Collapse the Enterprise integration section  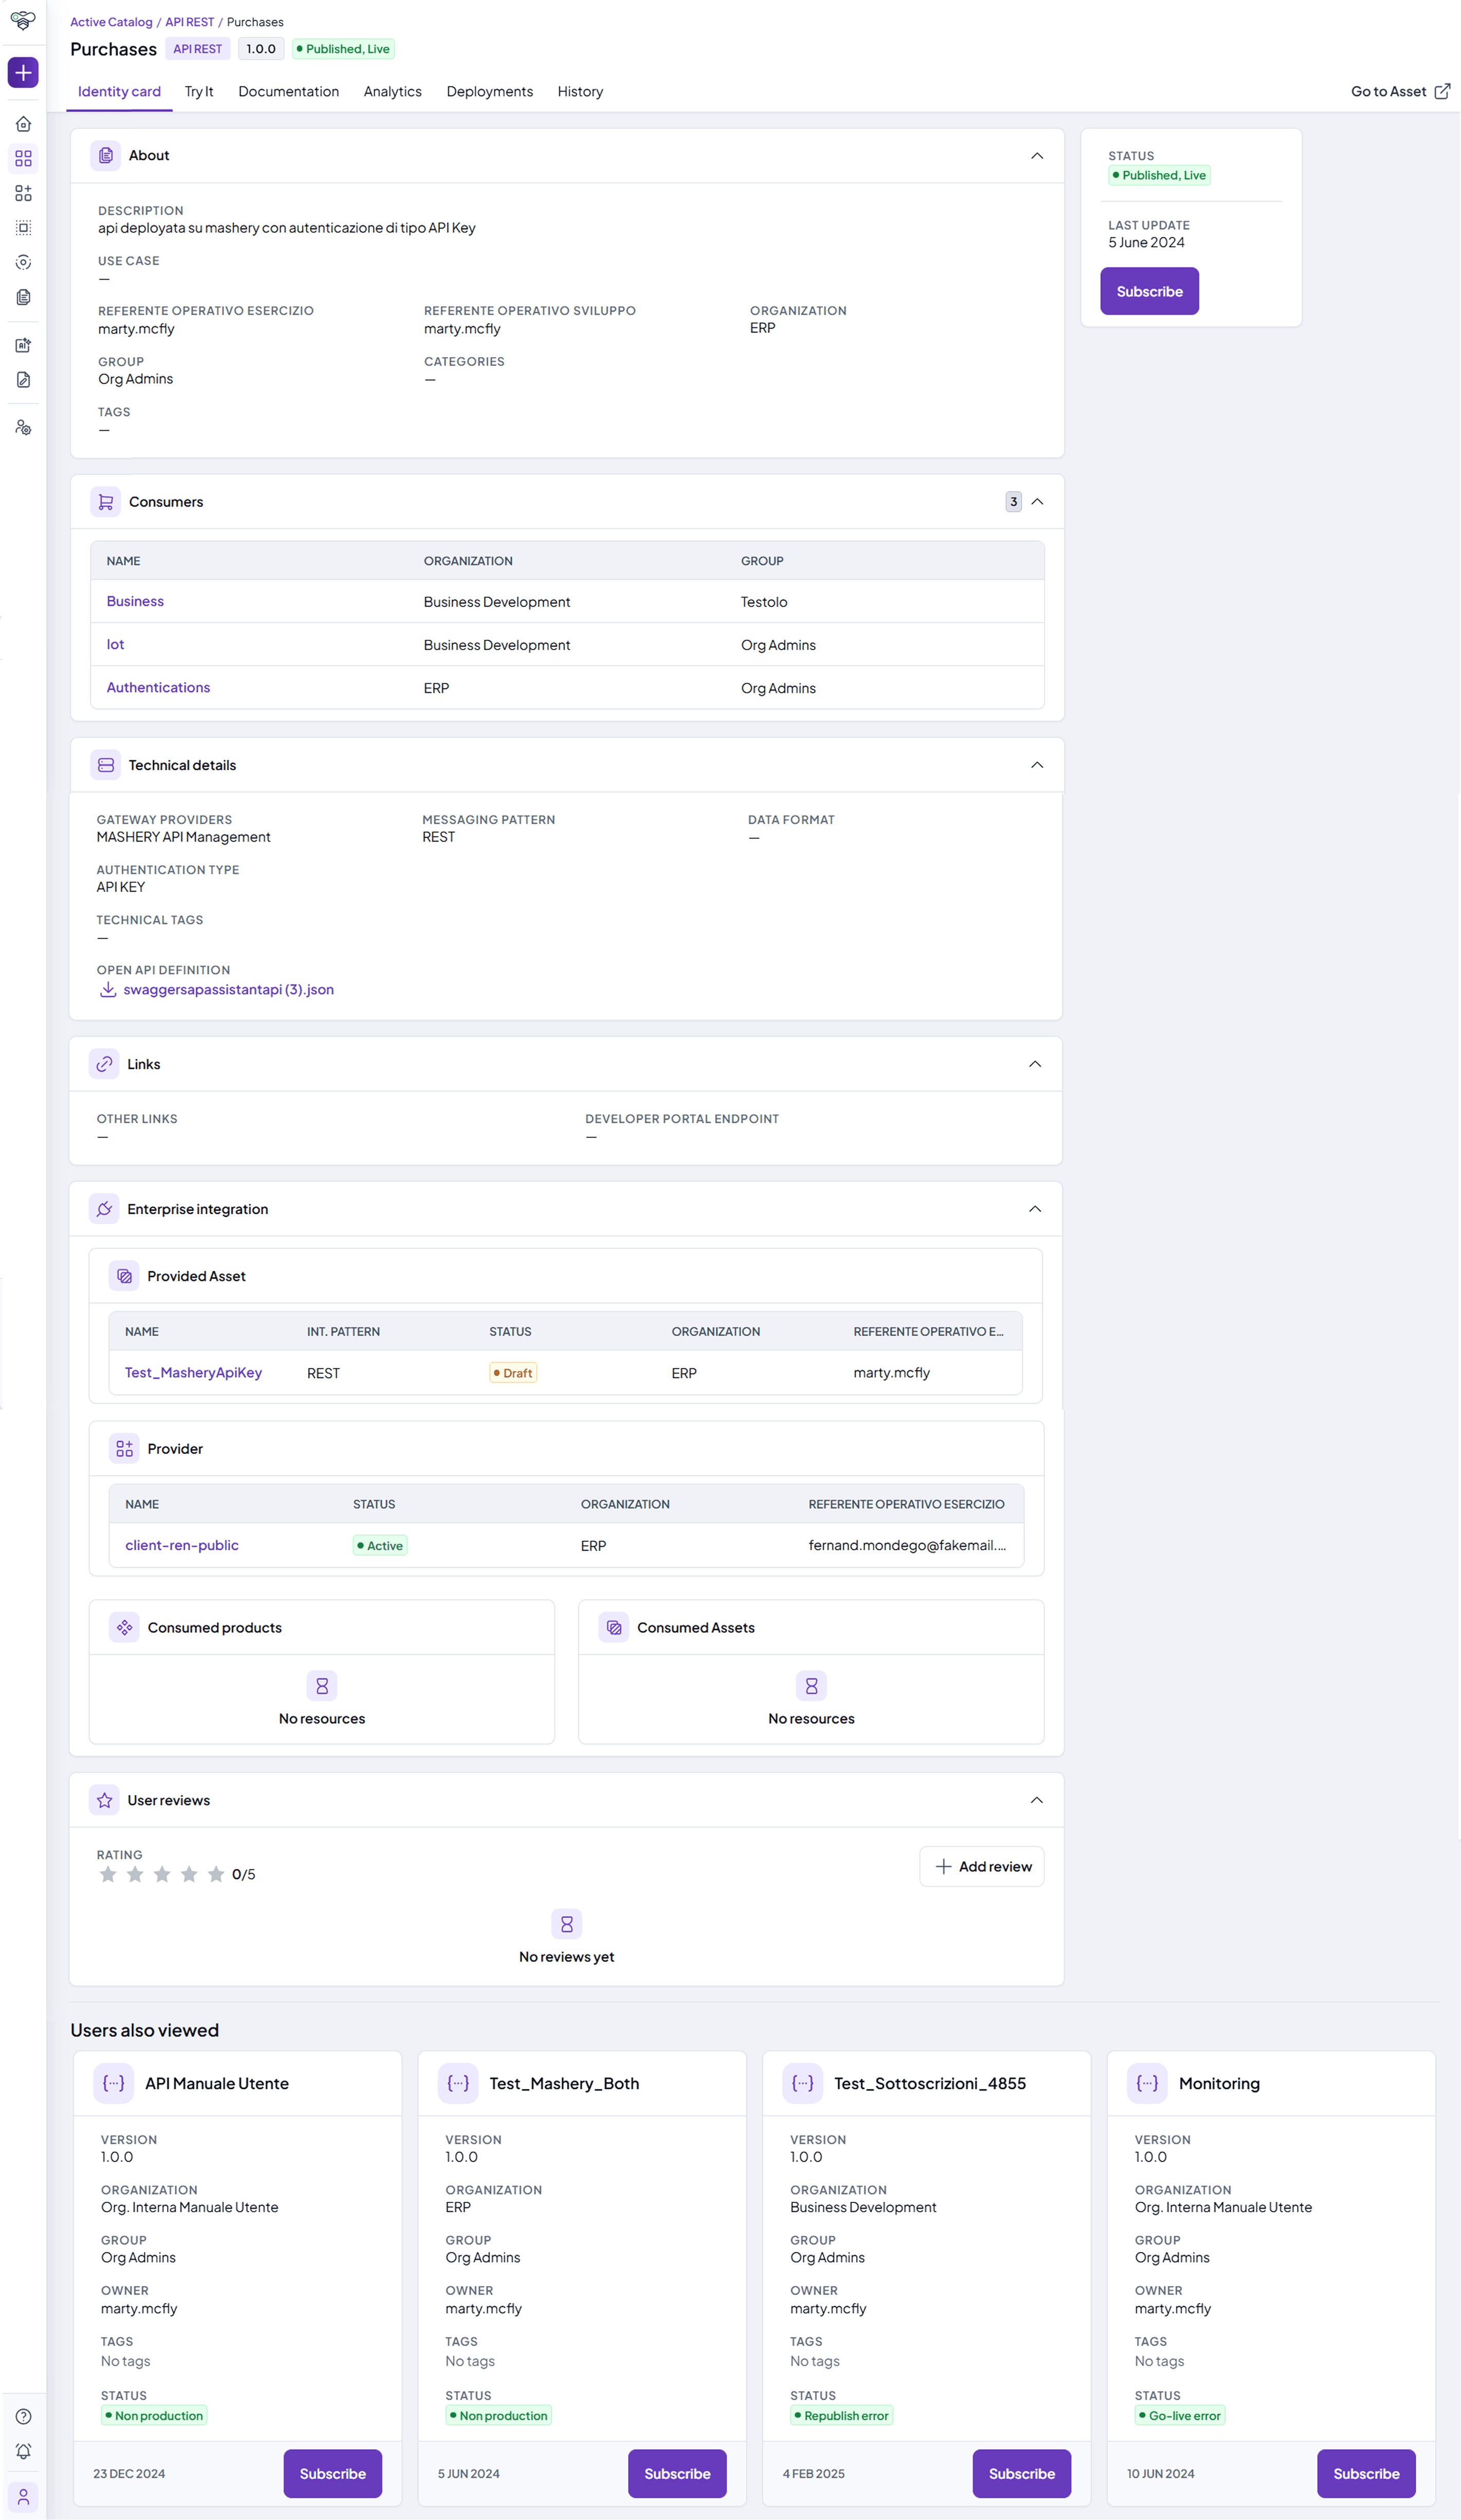tap(1035, 1209)
